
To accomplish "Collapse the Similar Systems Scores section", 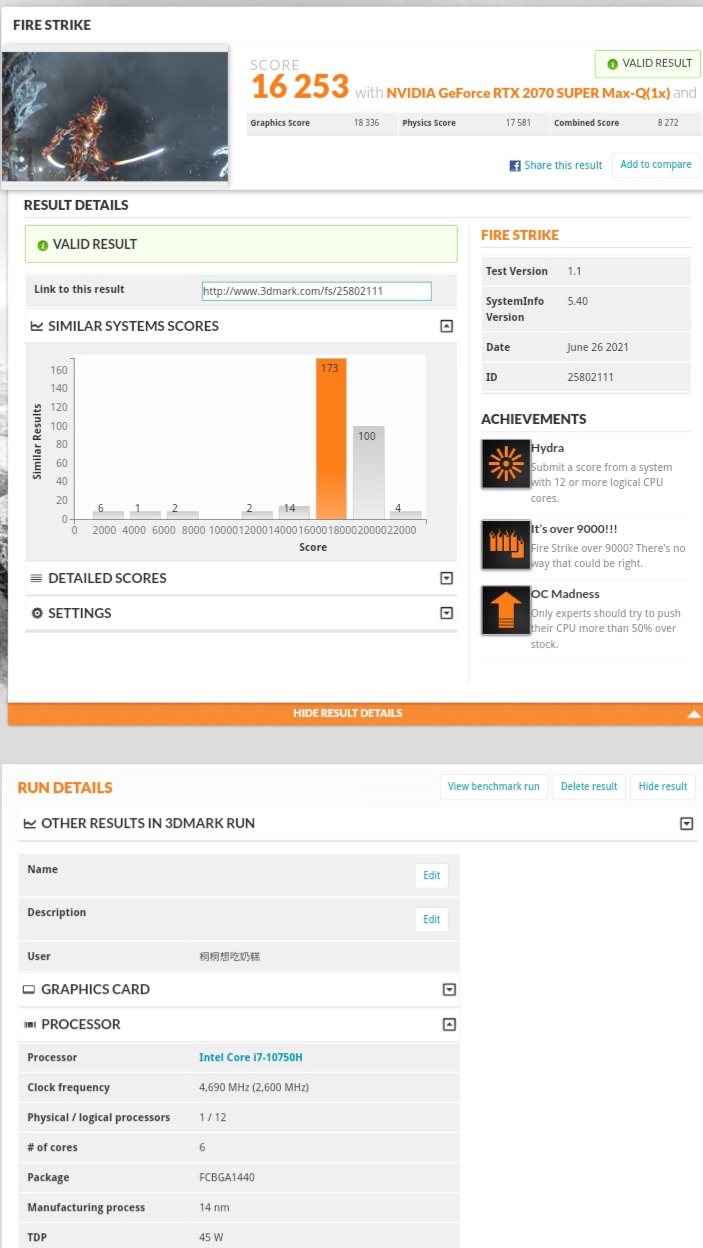I will click(447, 326).
